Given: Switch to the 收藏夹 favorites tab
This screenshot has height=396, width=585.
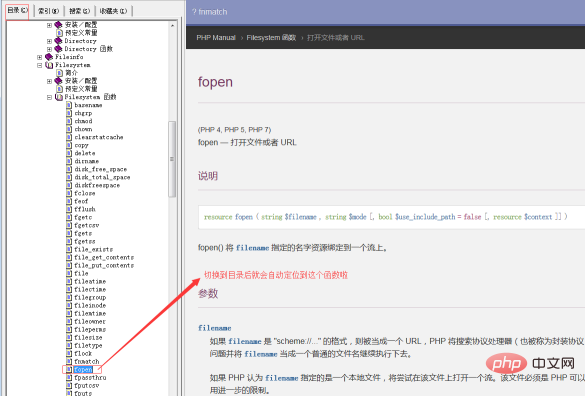Looking at the screenshot, I should coord(113,11).
